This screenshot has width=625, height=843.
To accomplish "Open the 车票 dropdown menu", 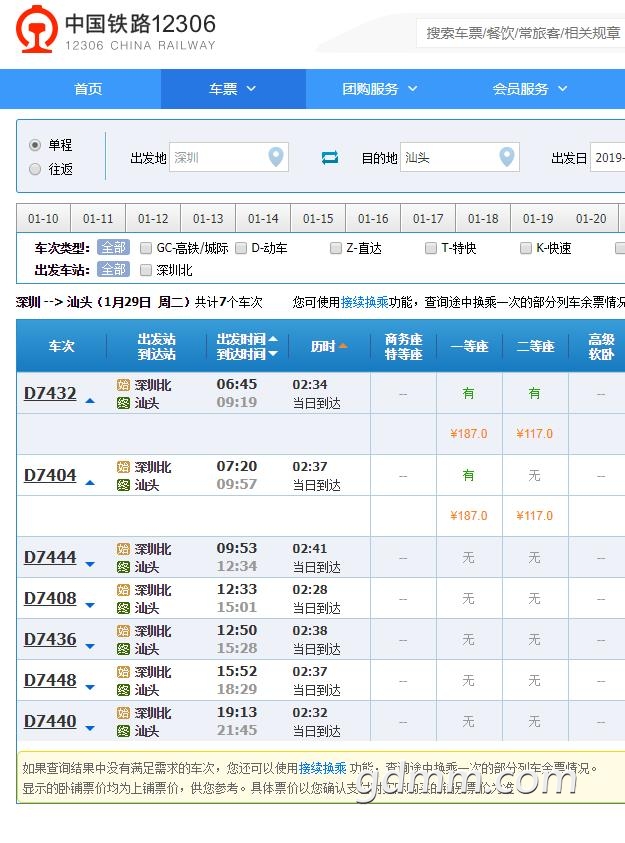I will pos(233,89).
